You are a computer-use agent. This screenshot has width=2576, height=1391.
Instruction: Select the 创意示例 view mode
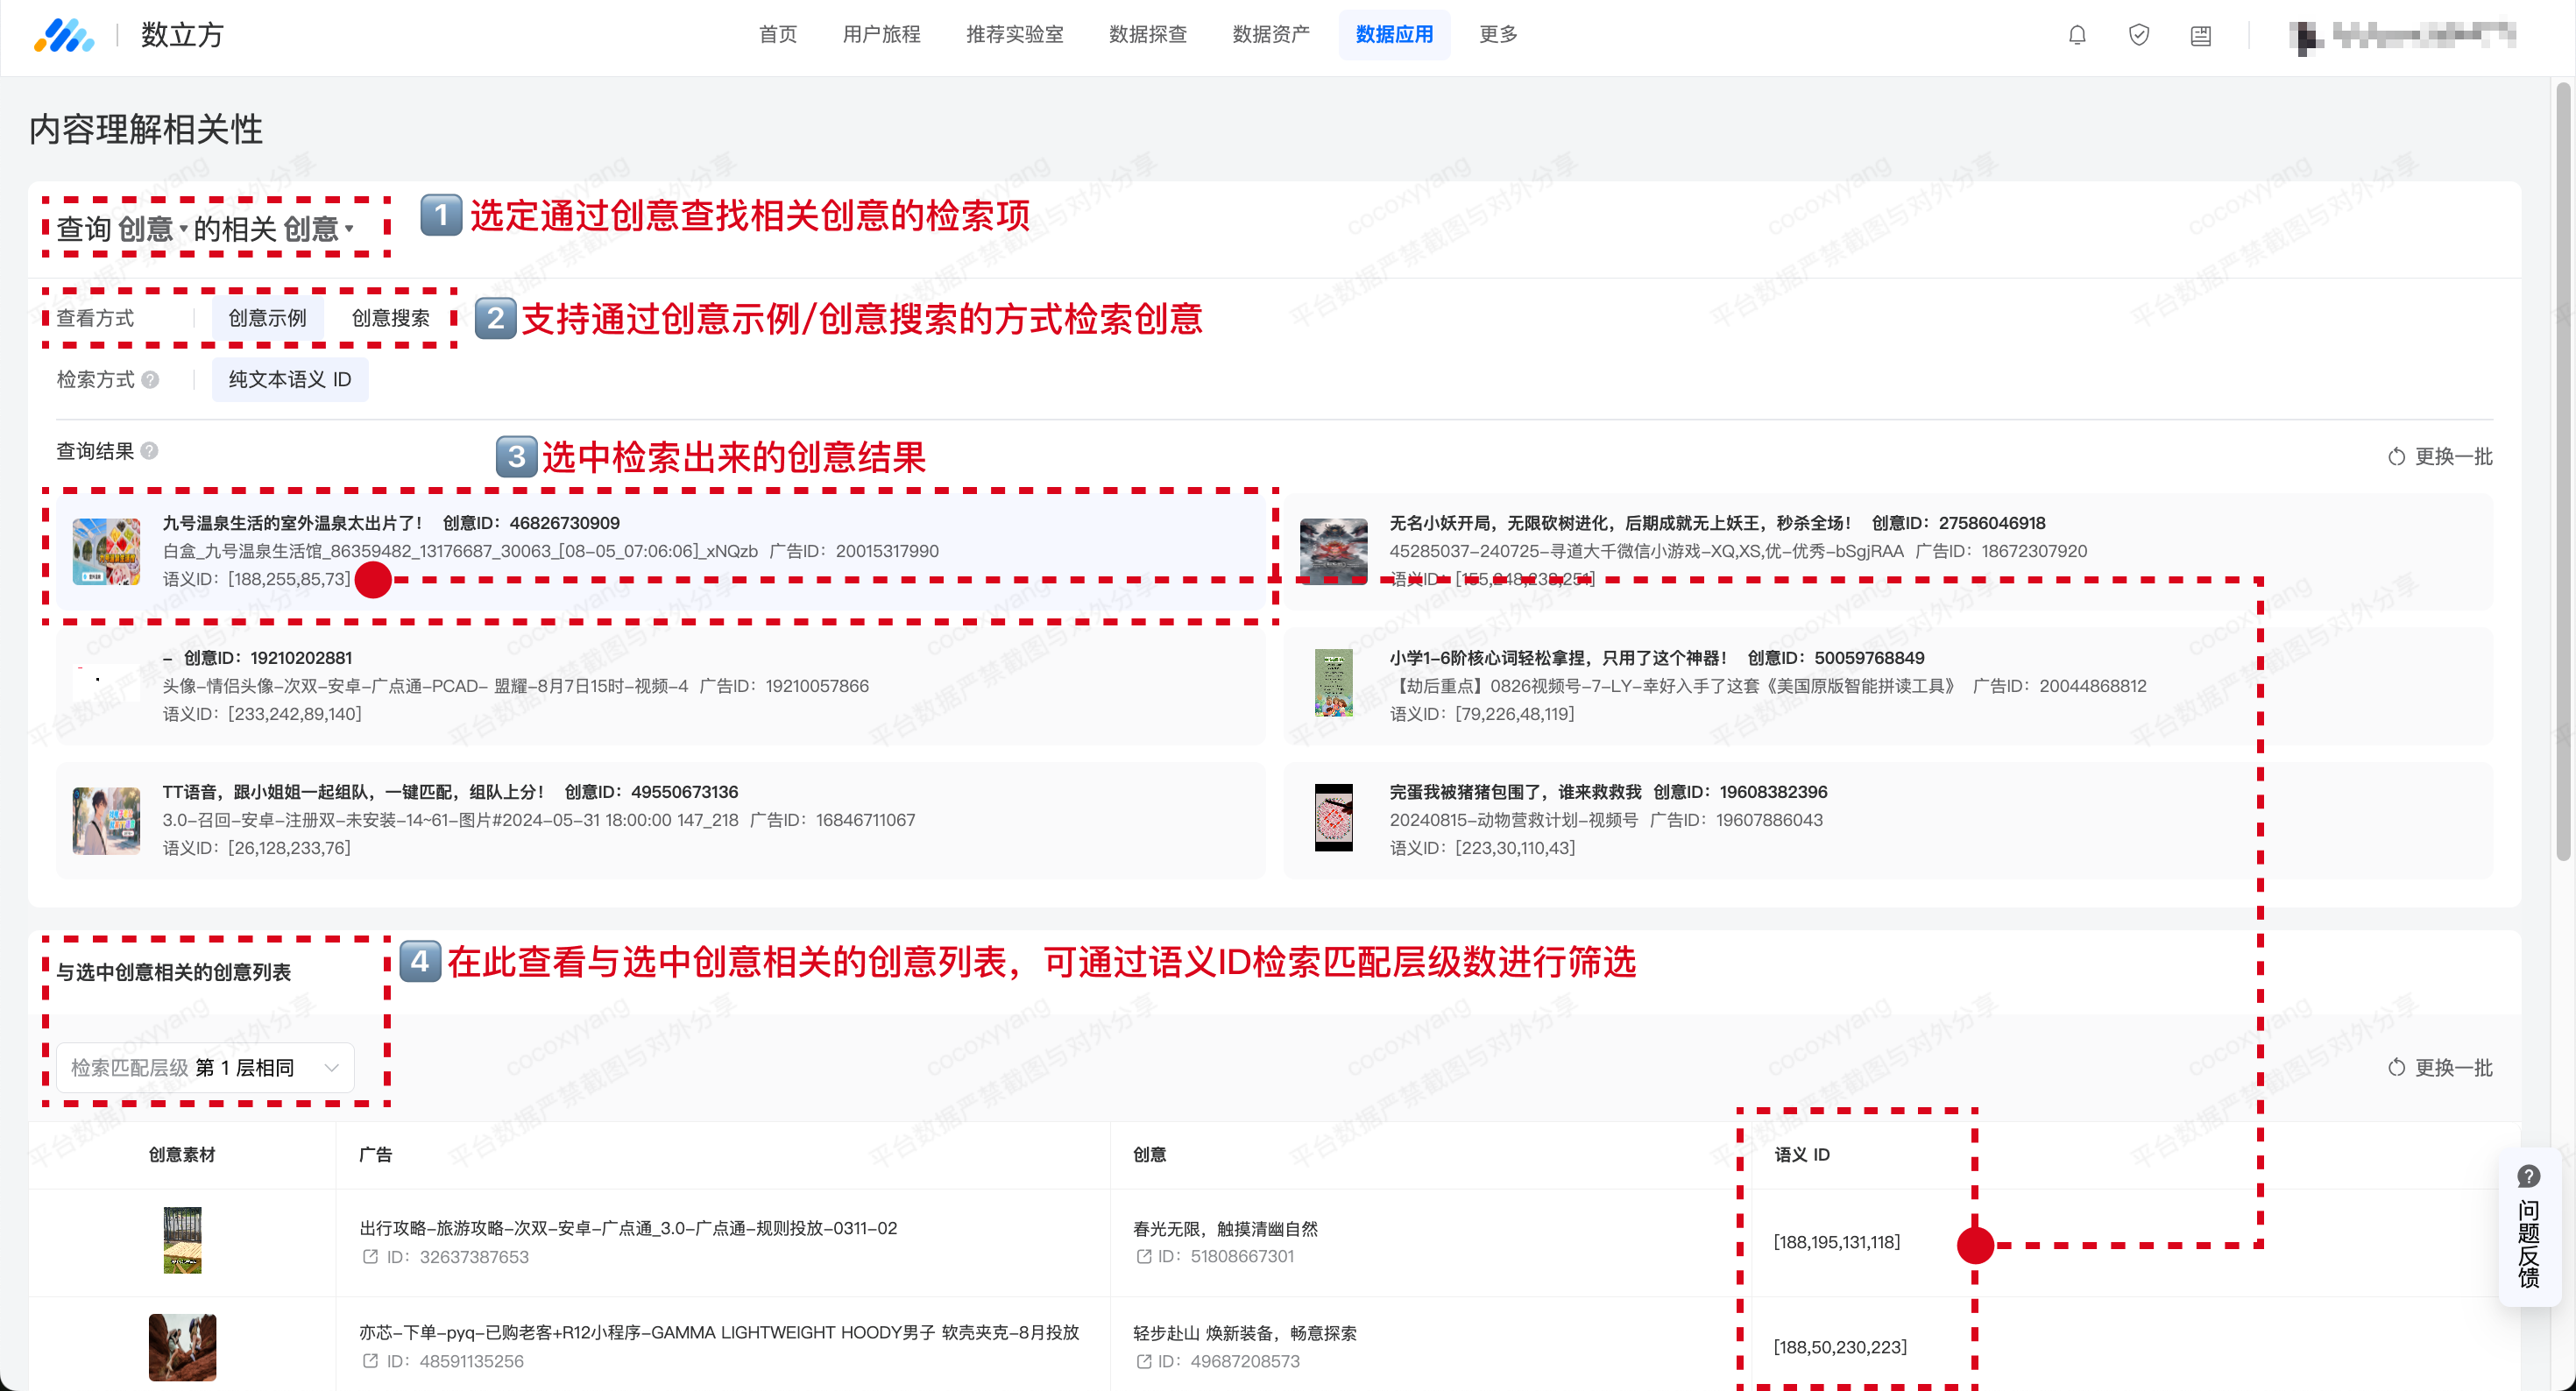(x=267, y=318)
